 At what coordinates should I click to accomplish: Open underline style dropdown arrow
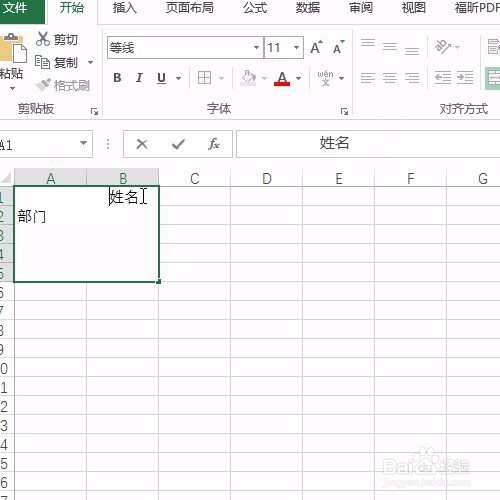point(178,79)
